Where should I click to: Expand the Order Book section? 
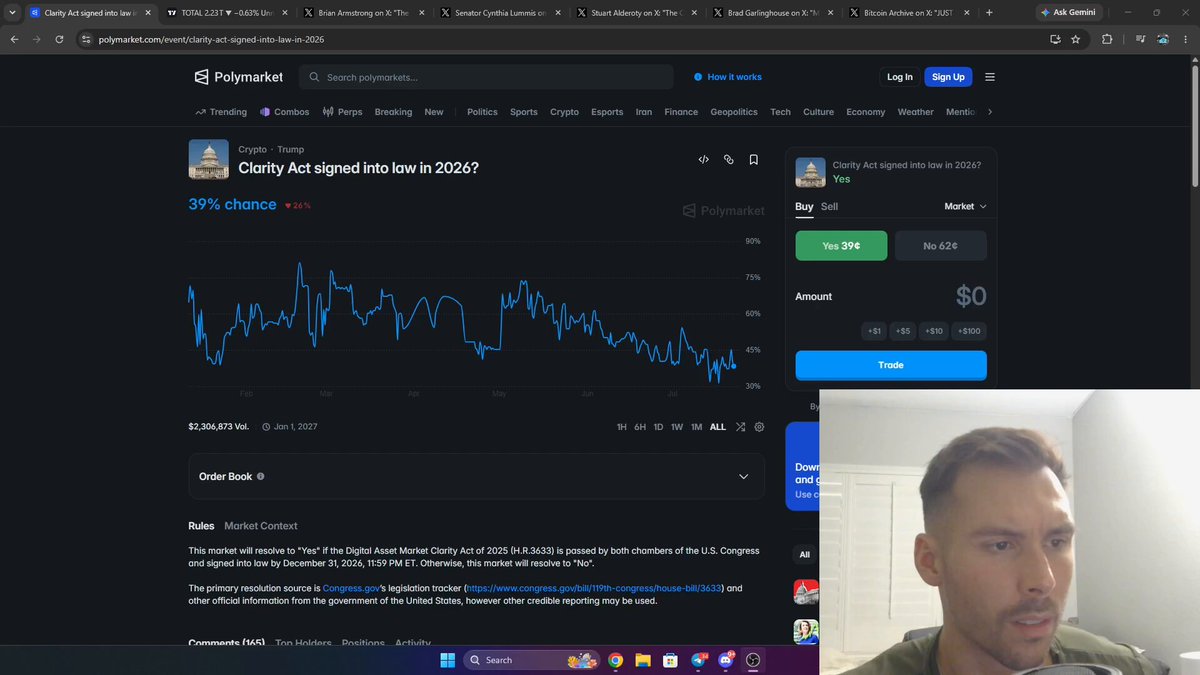476,476
